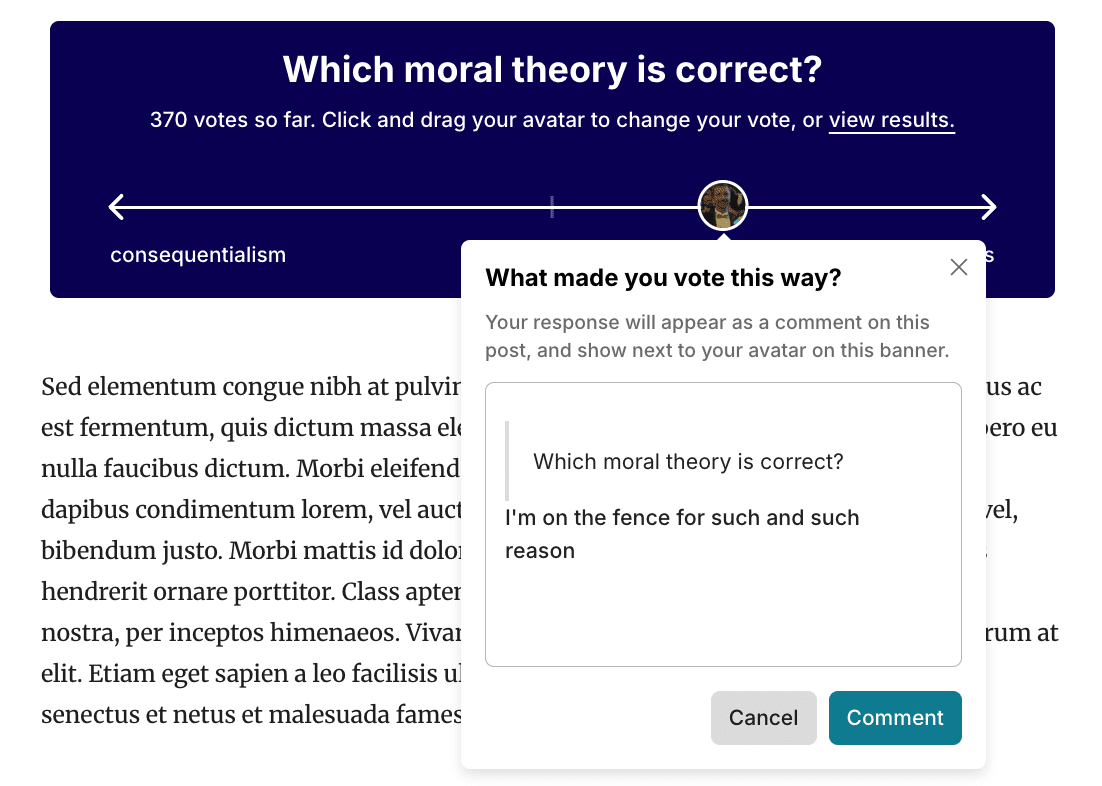Close the 'What made you vote this way?' popup
Viewport: 1102px width, 786px height.
click(959, 267)
